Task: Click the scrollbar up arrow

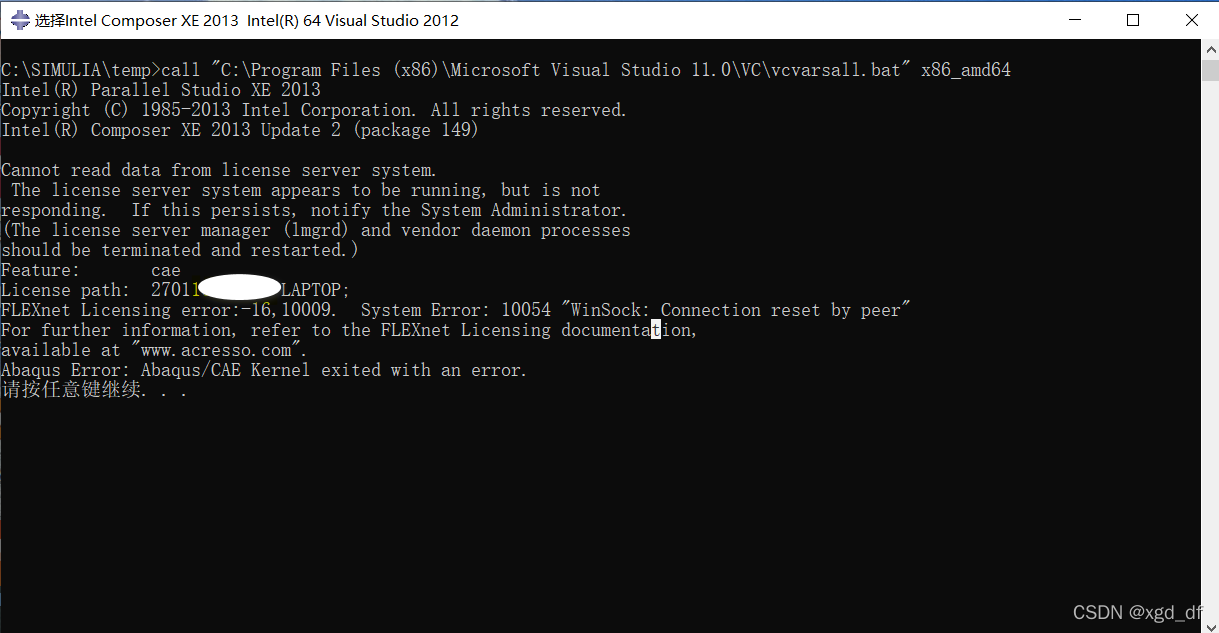Action: pyautogui.click(x=1210, y=49)
